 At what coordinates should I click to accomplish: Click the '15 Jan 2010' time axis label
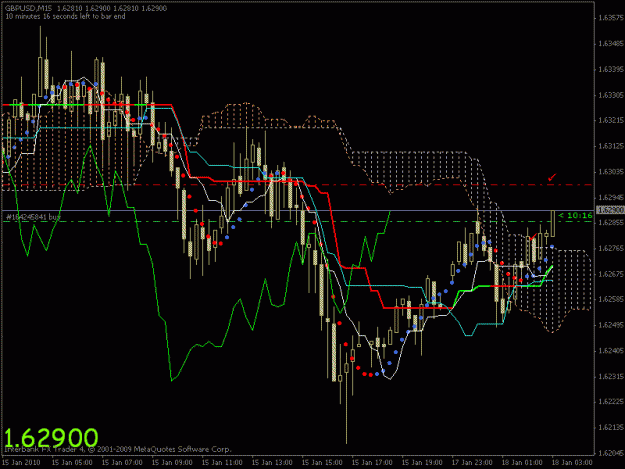click(21, 462)
